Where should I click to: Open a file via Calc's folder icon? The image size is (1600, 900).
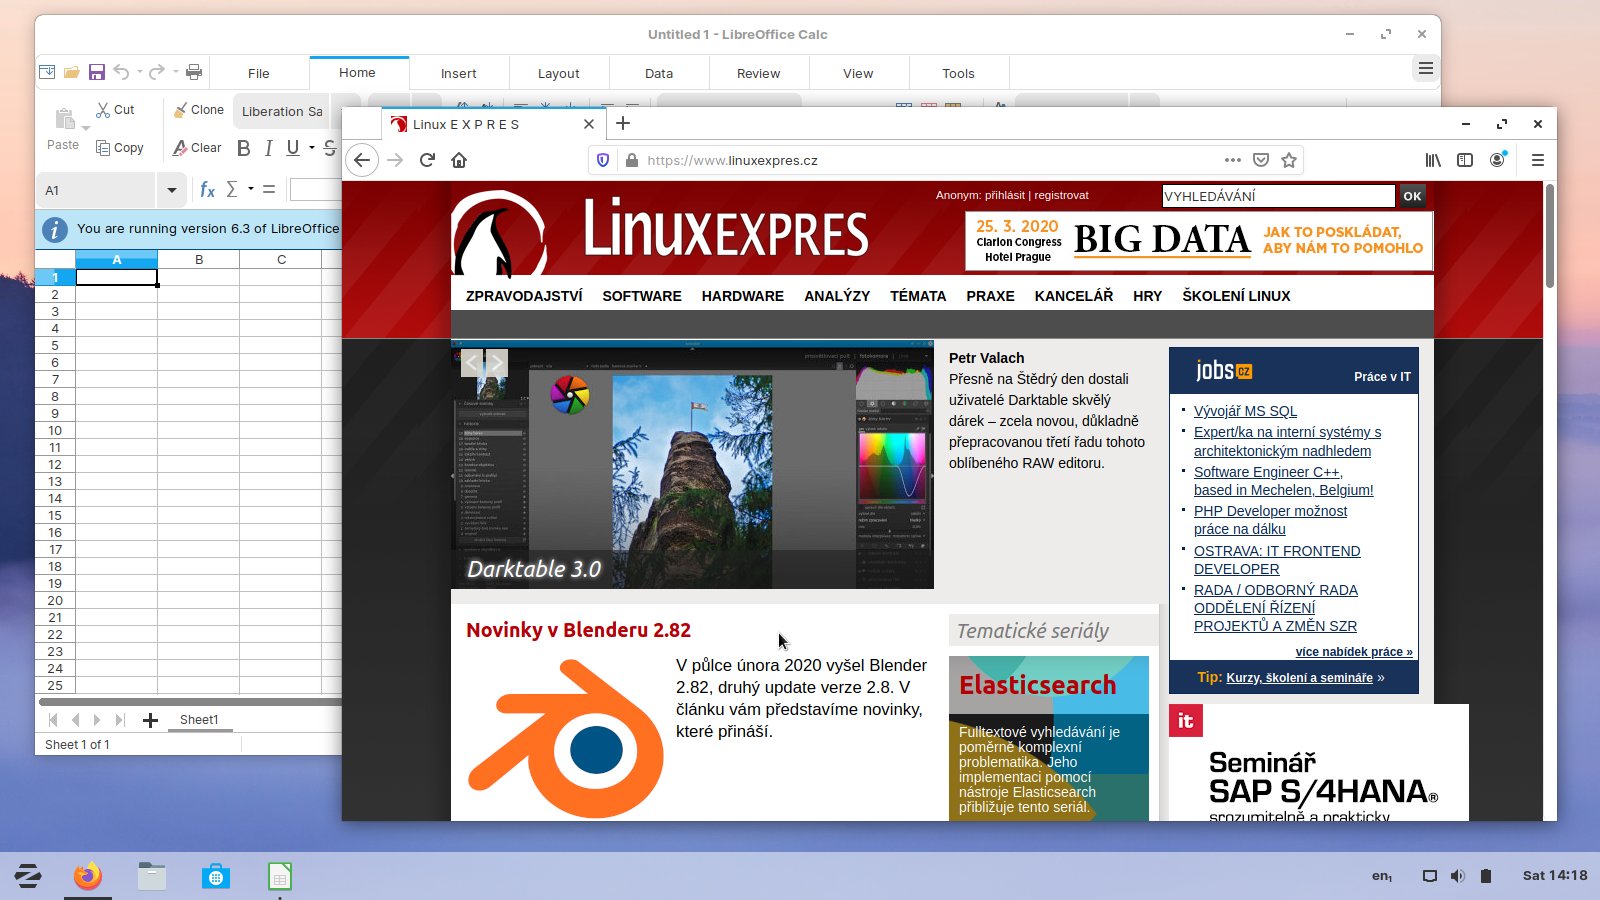pos(72,72)
